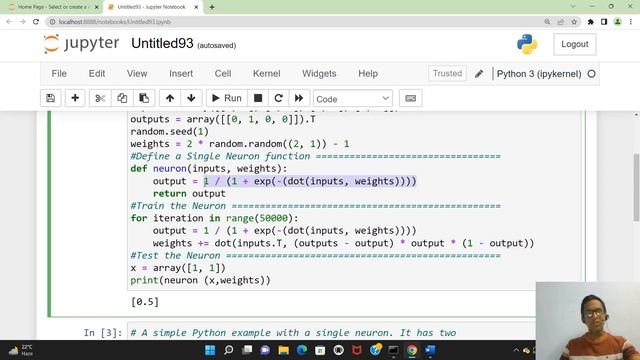The image size is (640, 360).
Task: Reload the page in Chrome
Action: click(x=36, y=22)
